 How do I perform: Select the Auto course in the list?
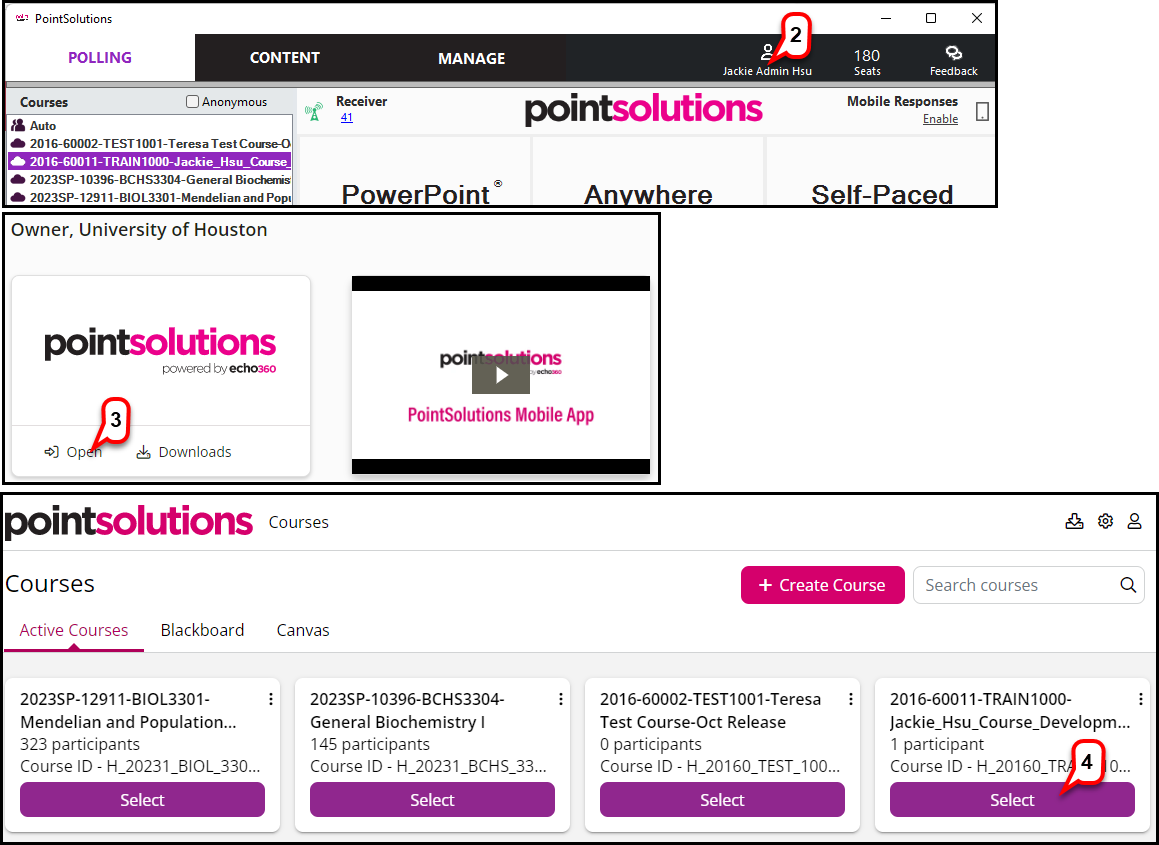click(x=151, y=126)
